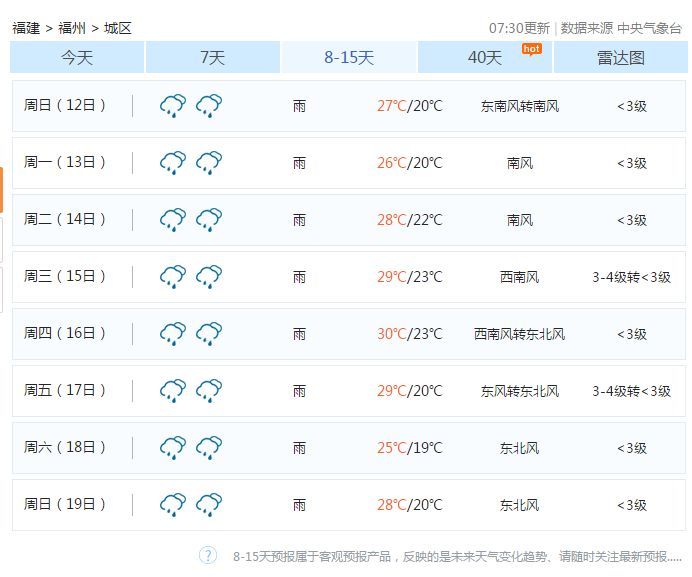This screenshot has width=692, height=577.
Task: Click wind level 3-4级转<3级 on 17日
Action: tap(632, 391)
